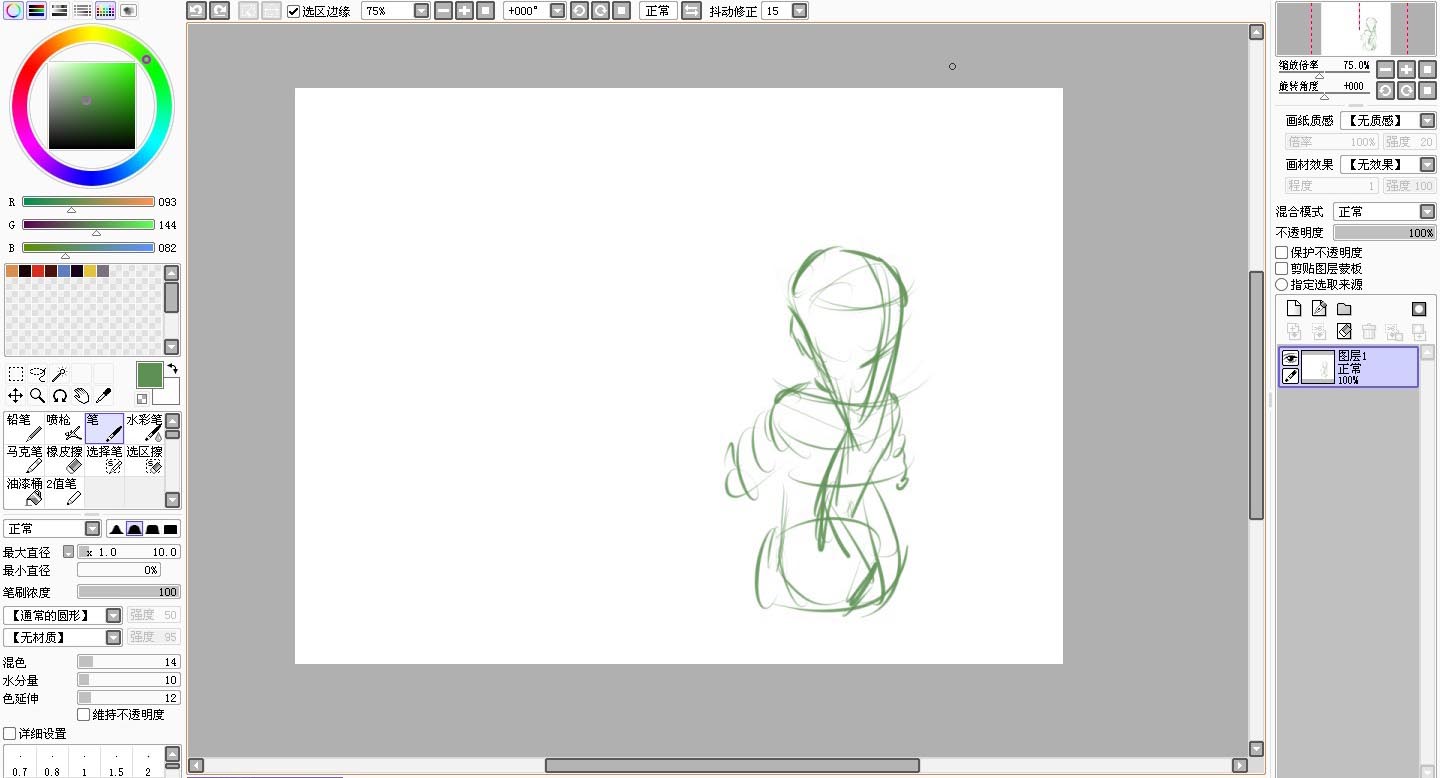Select the 水彩笔 watercolor brush tool

click(144, 428)
